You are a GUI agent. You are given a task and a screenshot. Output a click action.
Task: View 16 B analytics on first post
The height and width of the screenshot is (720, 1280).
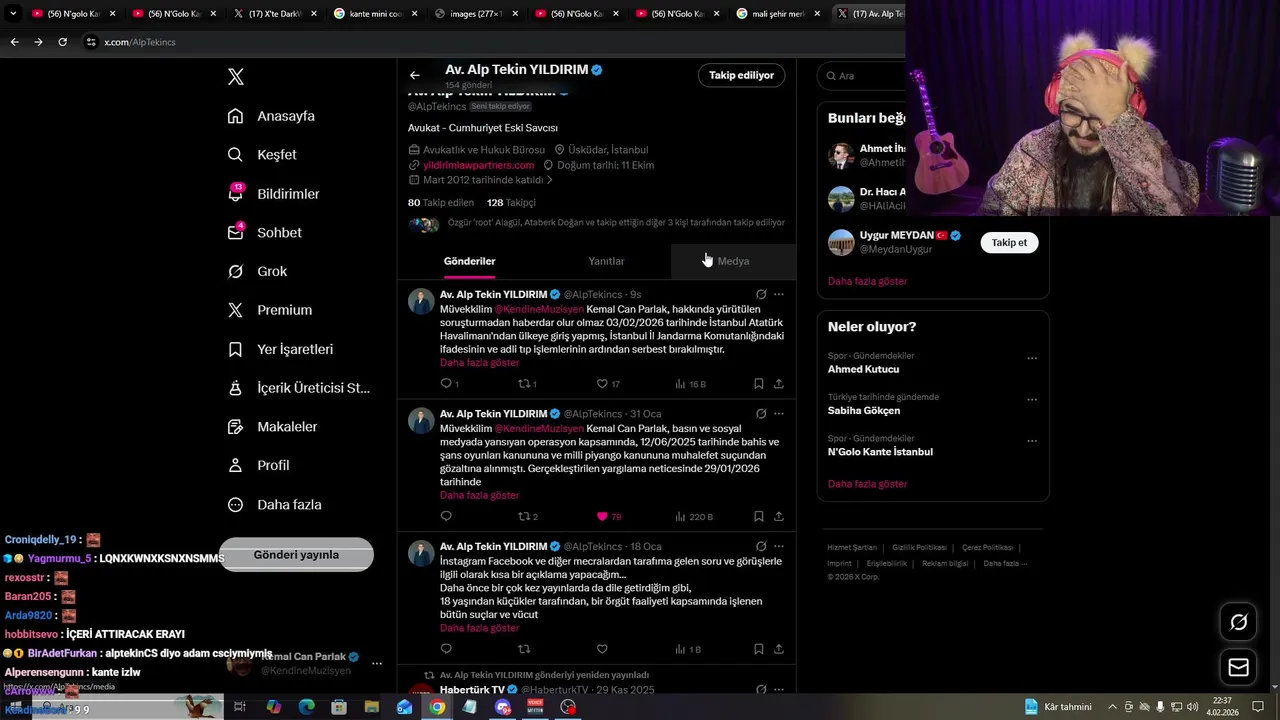[690, 384]
